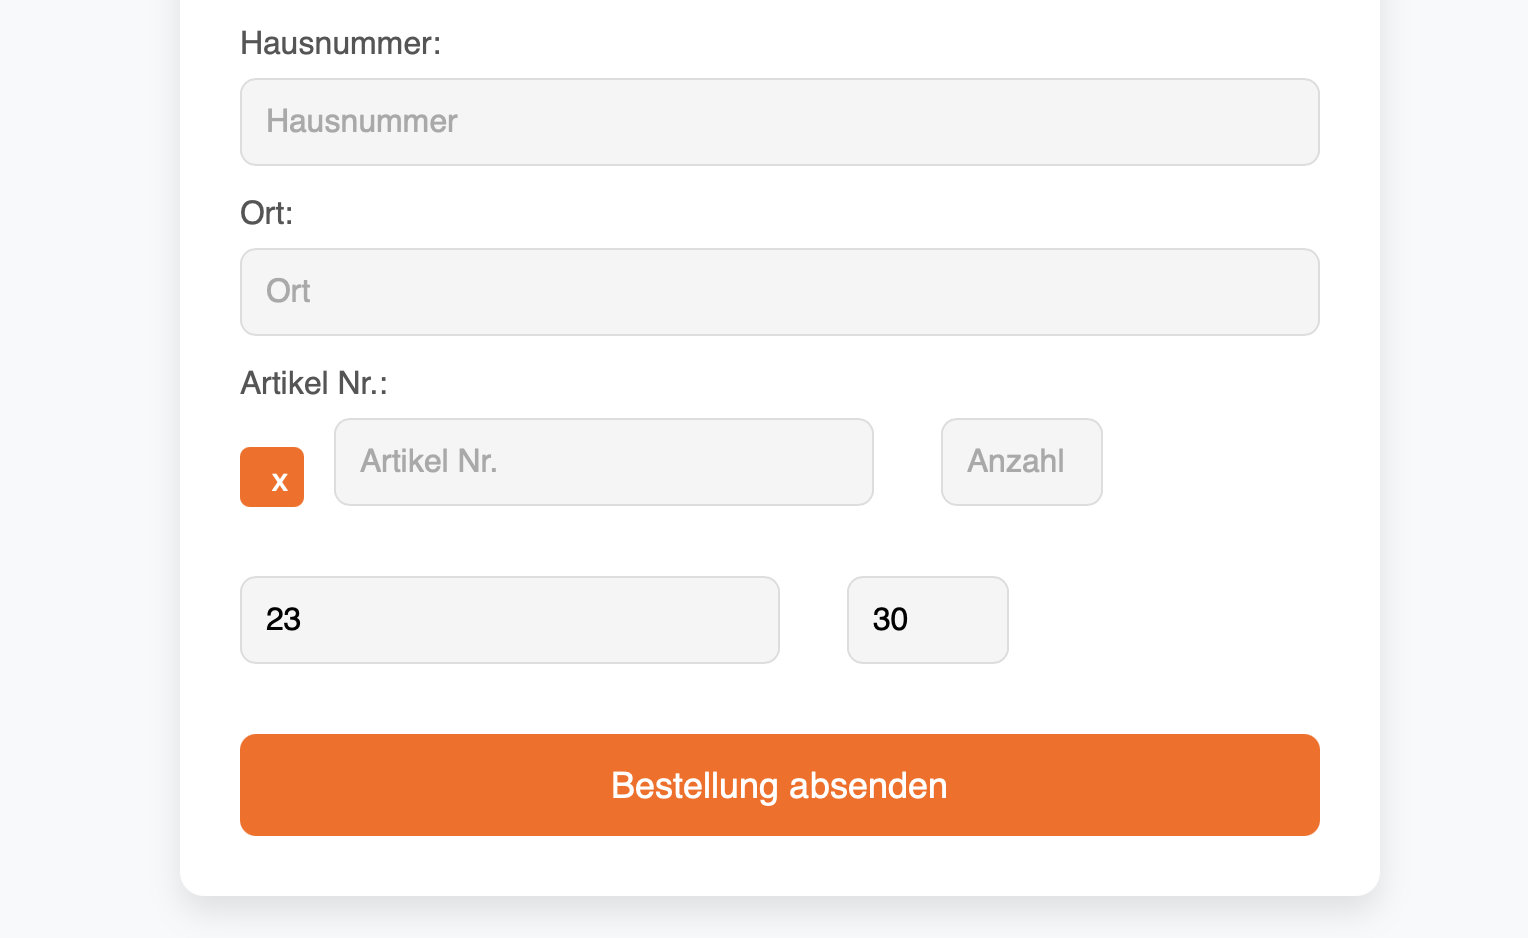Edit the quantity value 30

(927, 620)
